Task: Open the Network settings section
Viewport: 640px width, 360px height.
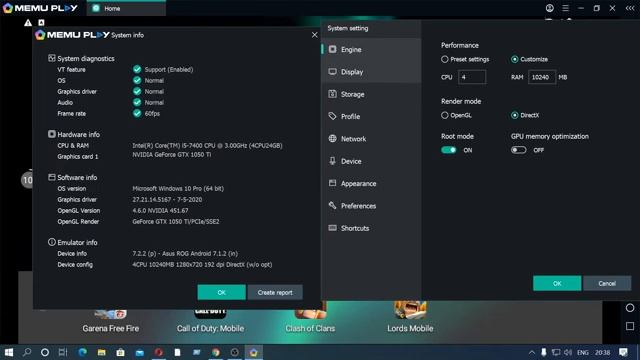Action: tap(371, 139)
